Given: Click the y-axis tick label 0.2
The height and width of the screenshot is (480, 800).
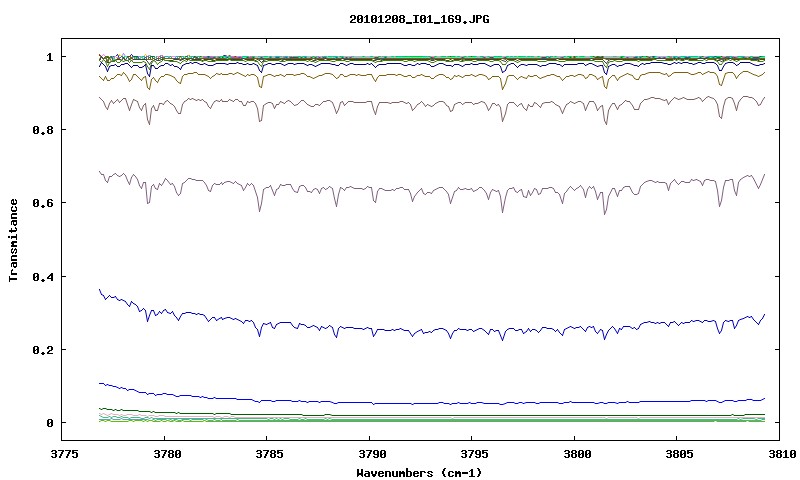Looking at the screenshot, I should point(43,350).
